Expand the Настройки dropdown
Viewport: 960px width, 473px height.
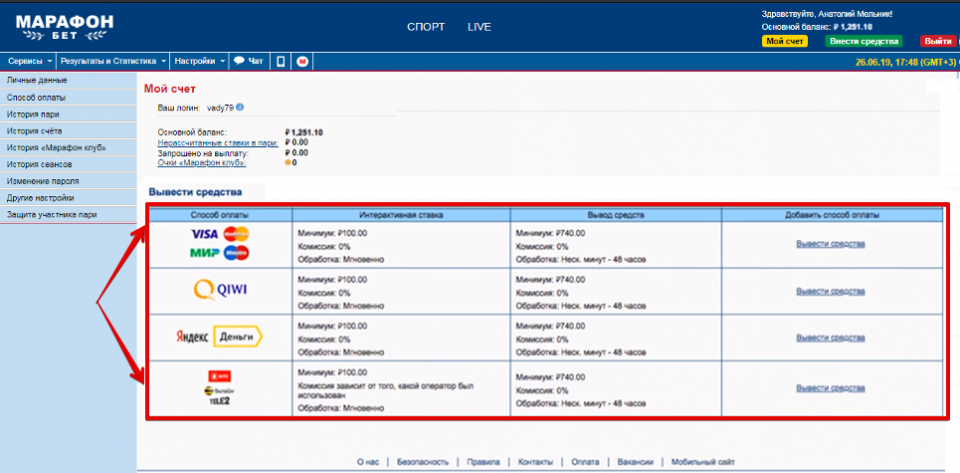(200, 61)
